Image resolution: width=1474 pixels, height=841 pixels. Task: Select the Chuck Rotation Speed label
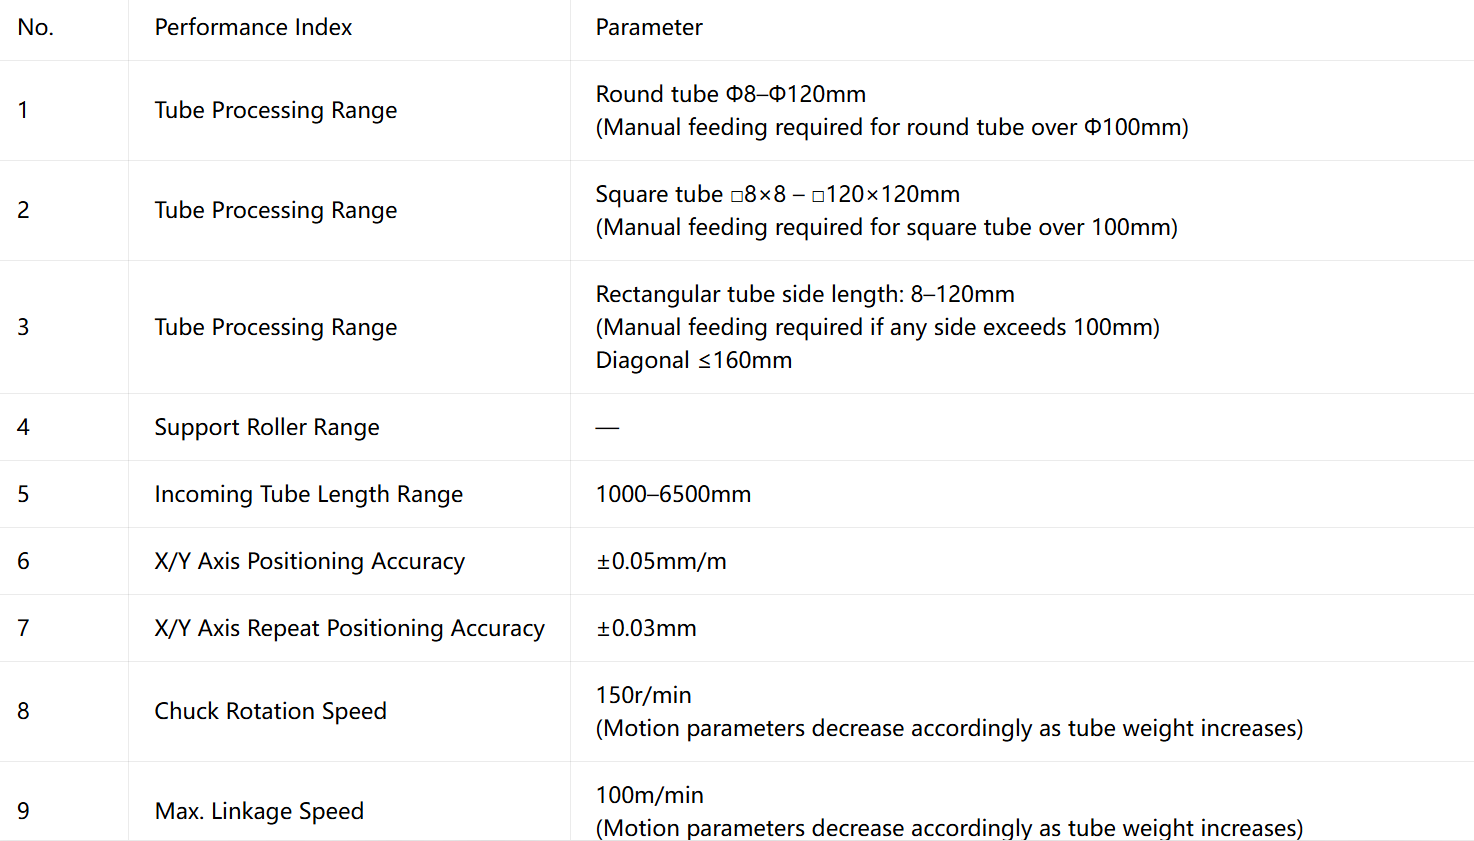[271, 711]
